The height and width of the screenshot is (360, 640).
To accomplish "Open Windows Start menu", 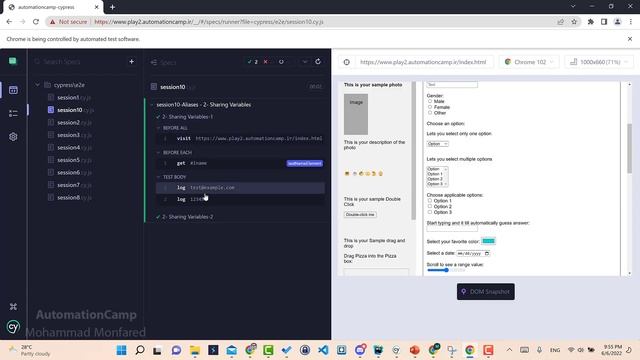I will (x=121, y=350).
